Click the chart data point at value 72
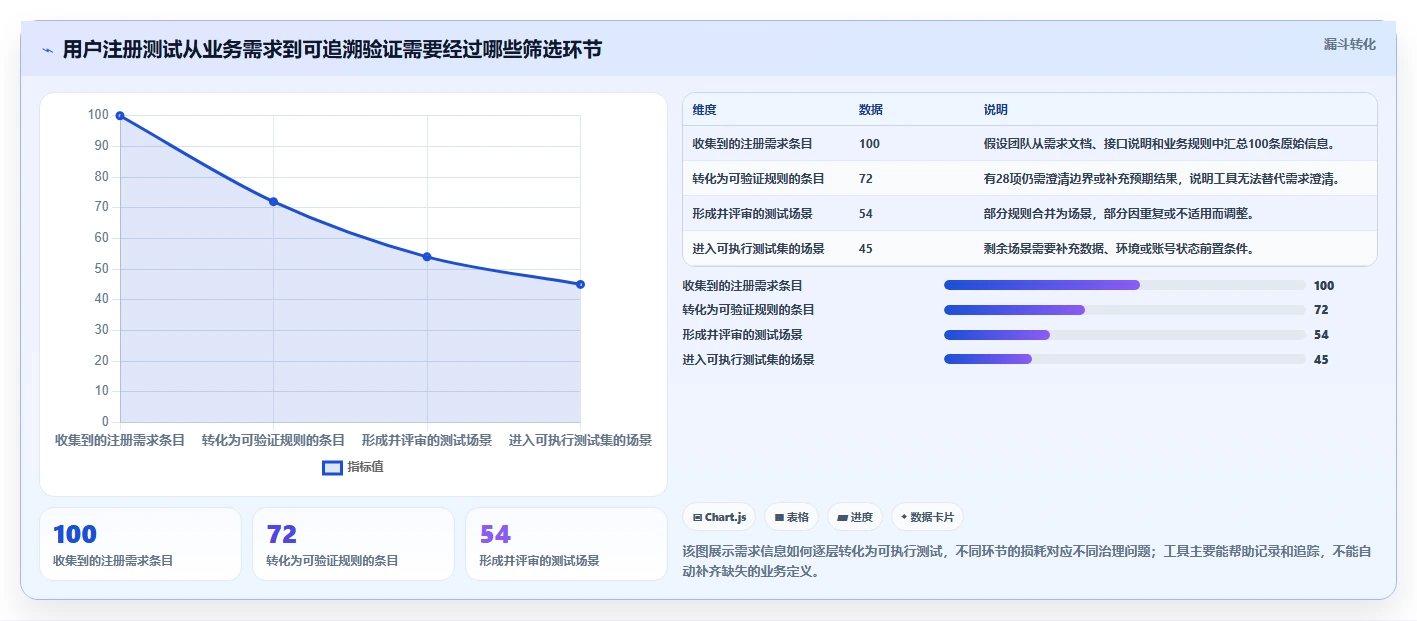Viewport: 1417px width, 621px height. [273, 202]
